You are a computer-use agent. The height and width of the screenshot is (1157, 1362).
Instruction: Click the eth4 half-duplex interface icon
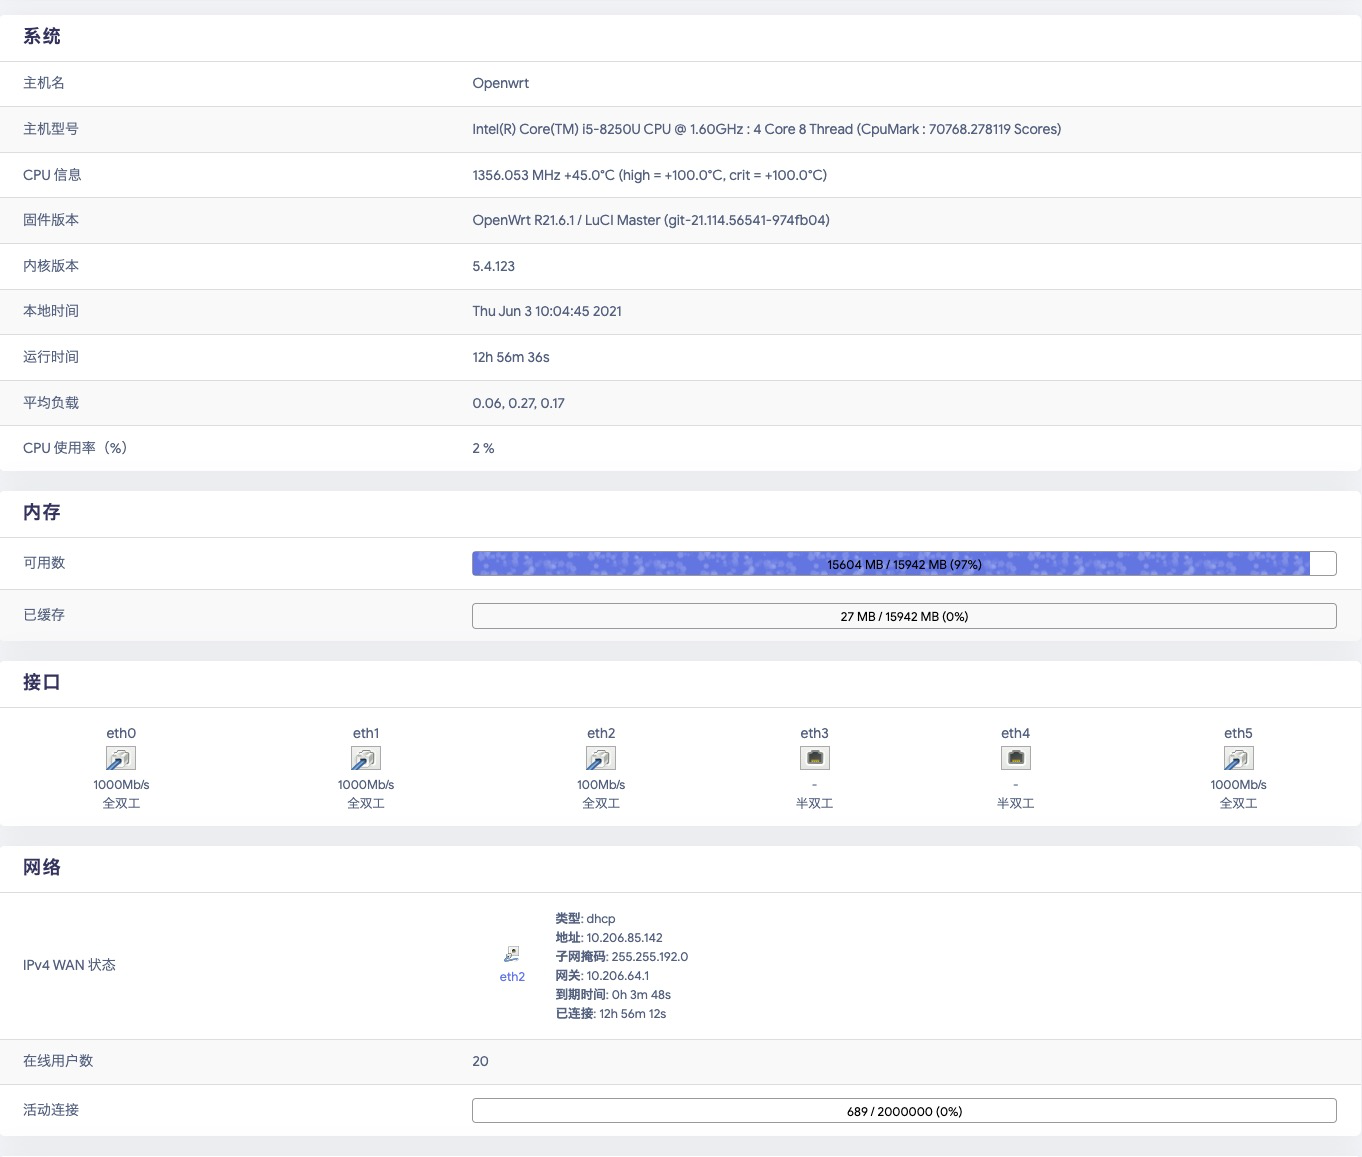(x=1015, y=758)
